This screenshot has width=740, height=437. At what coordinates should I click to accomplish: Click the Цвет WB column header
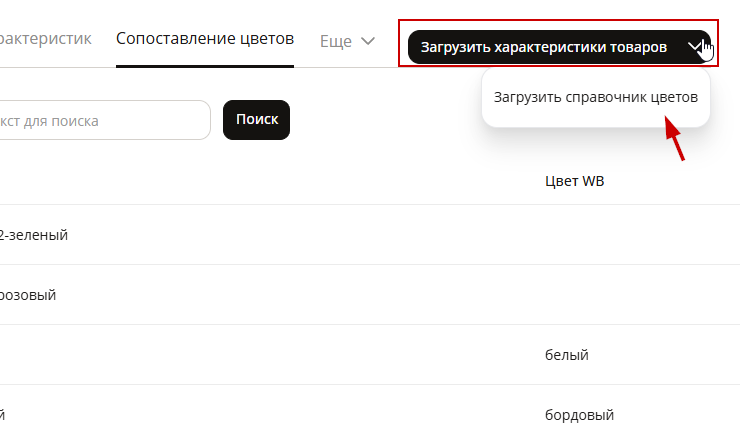574,181
